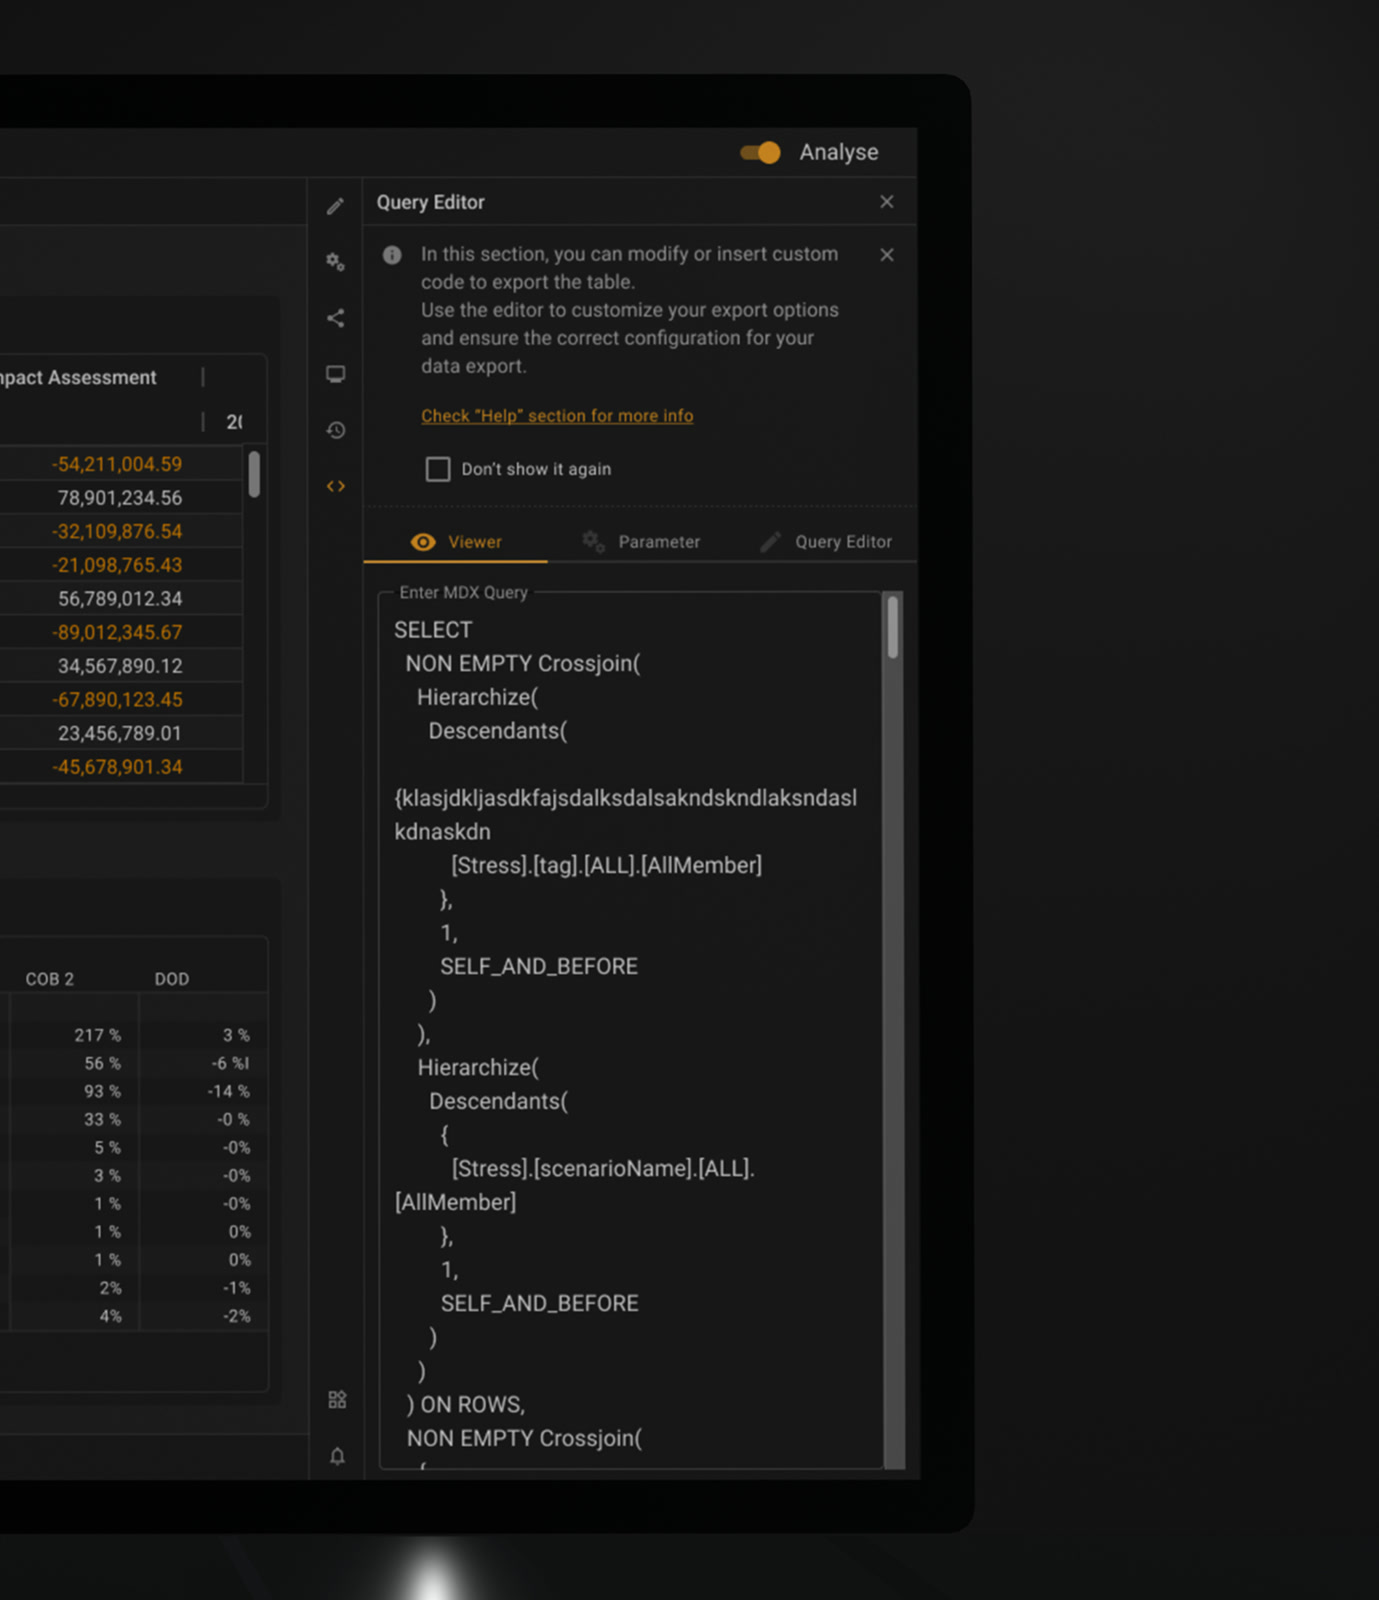1379x1600 pixels.
Task: Select the value -89,012,345.67
Action: pyautogui.click(x=117, y=632)
